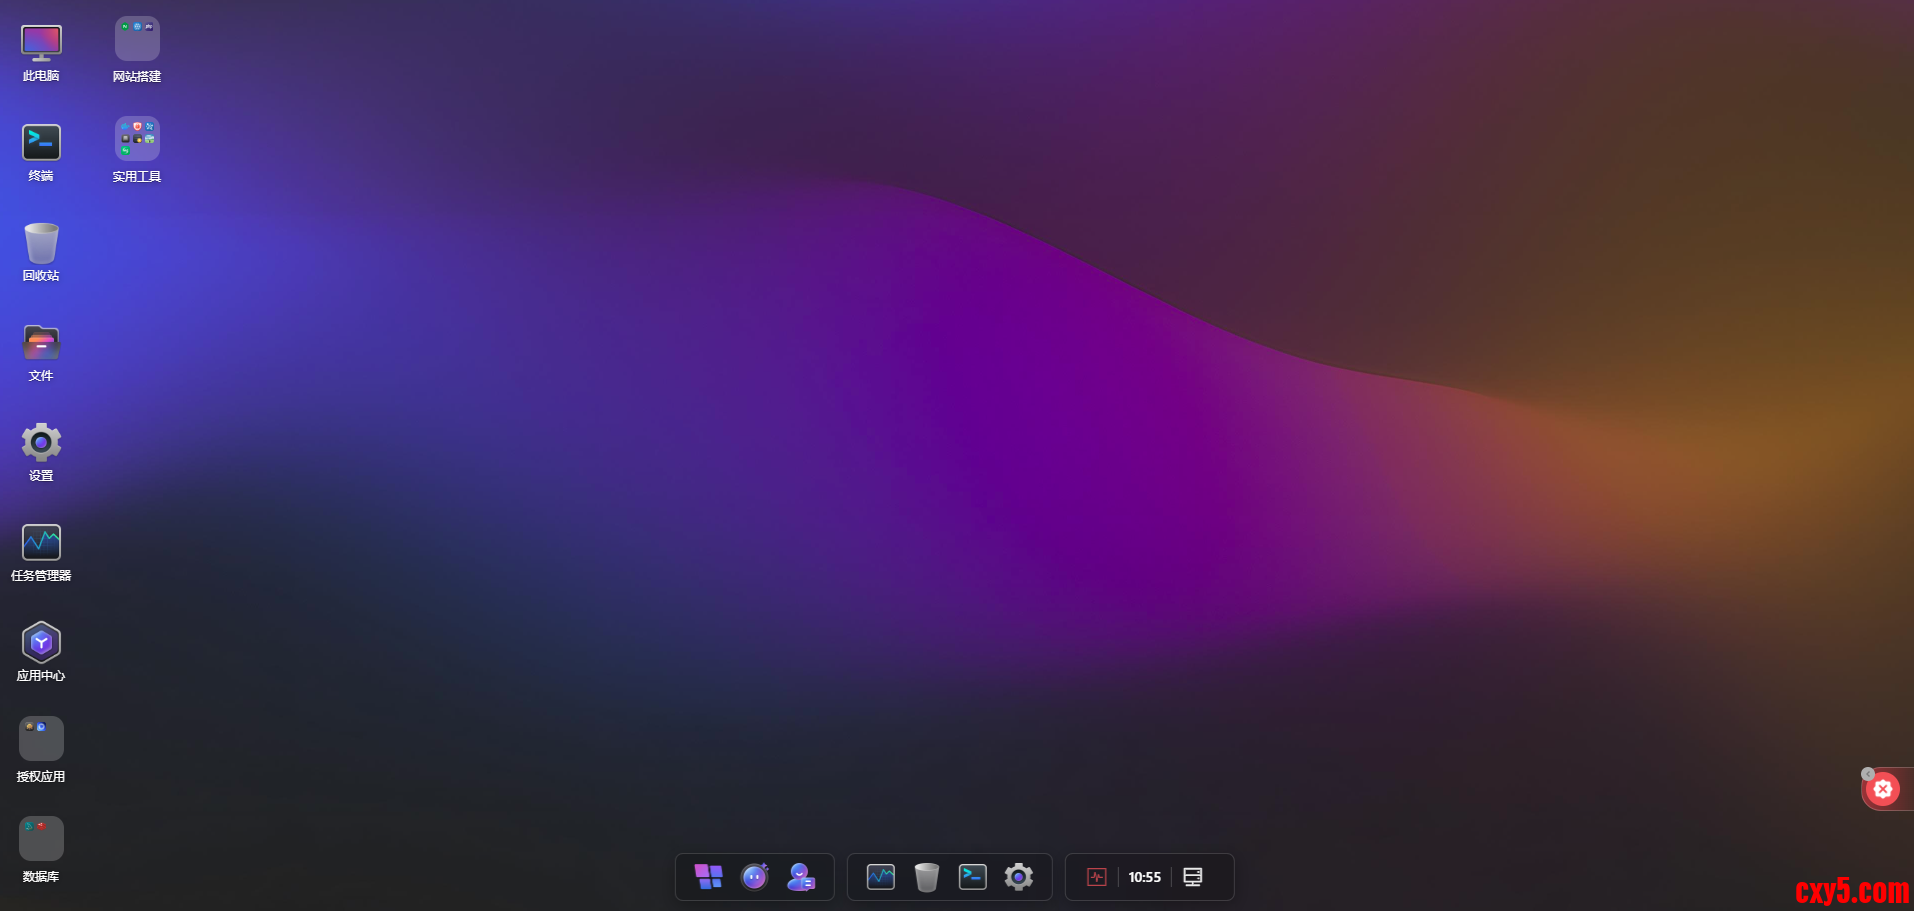Open the 回收站 recycle bin on the desktop
The height and width of the screenshot is (911, 1914).
click(40, 243)
